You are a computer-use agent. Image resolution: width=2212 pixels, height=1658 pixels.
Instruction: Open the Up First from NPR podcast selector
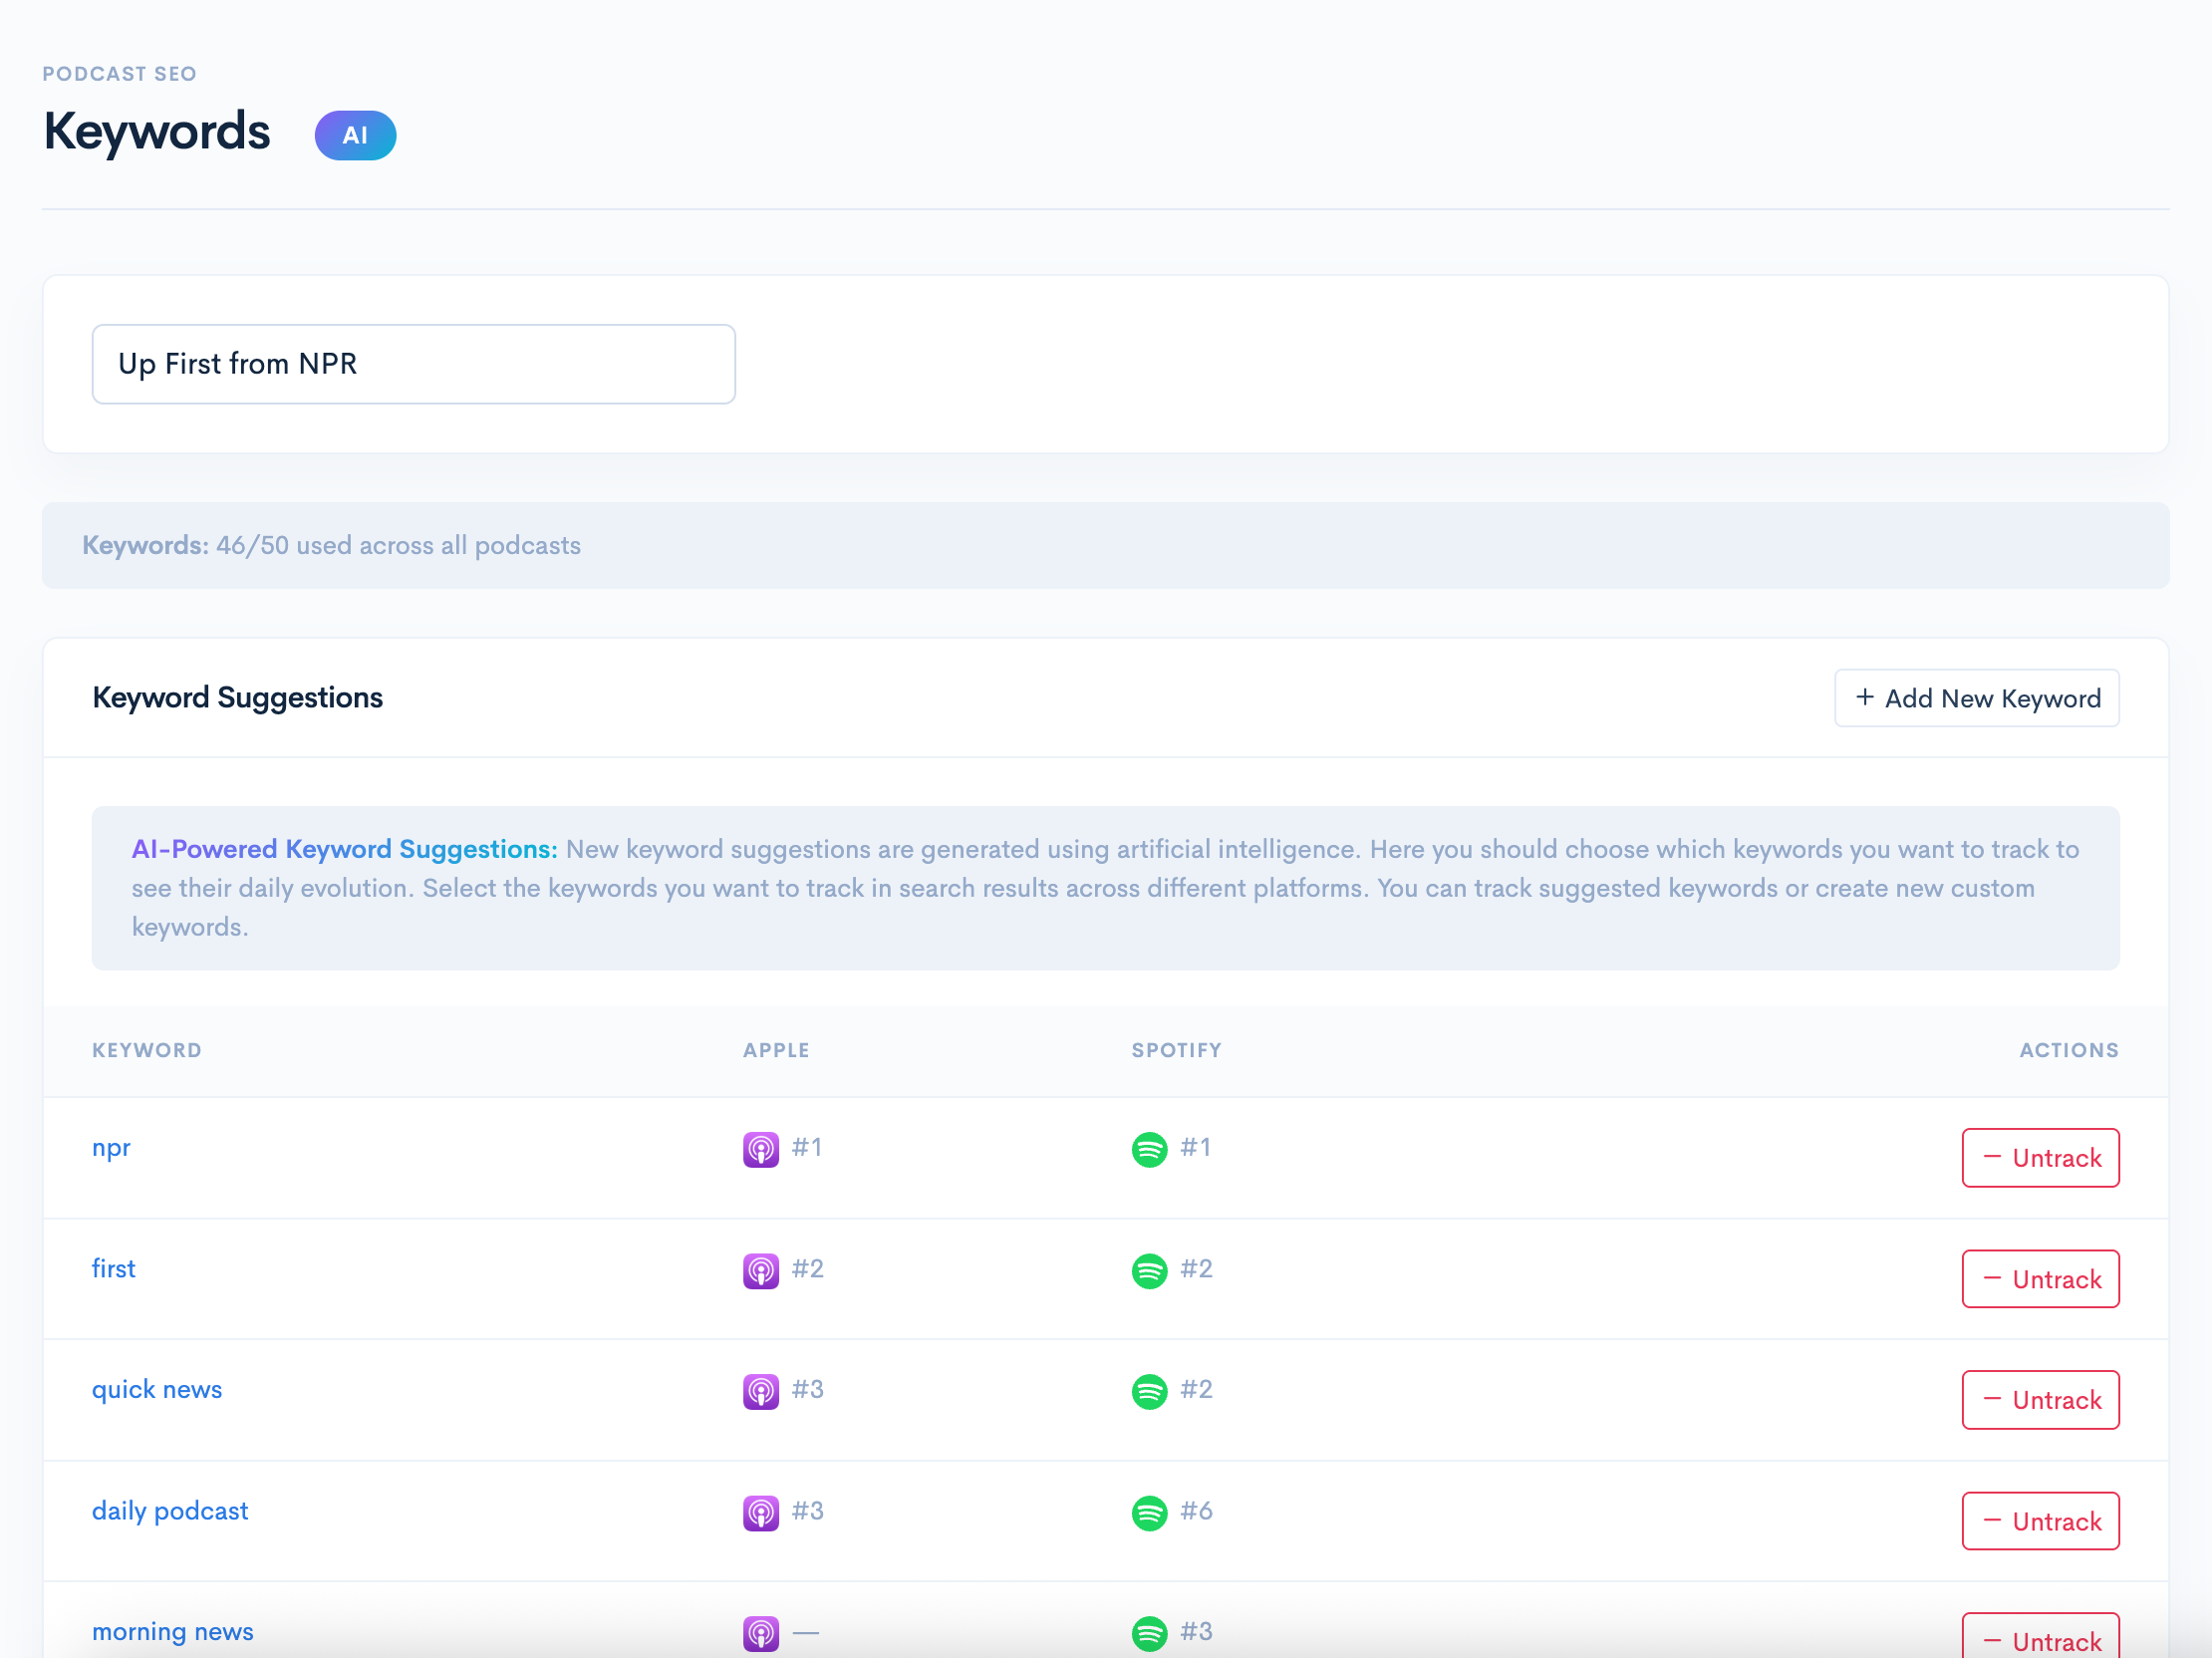(413, 364)
